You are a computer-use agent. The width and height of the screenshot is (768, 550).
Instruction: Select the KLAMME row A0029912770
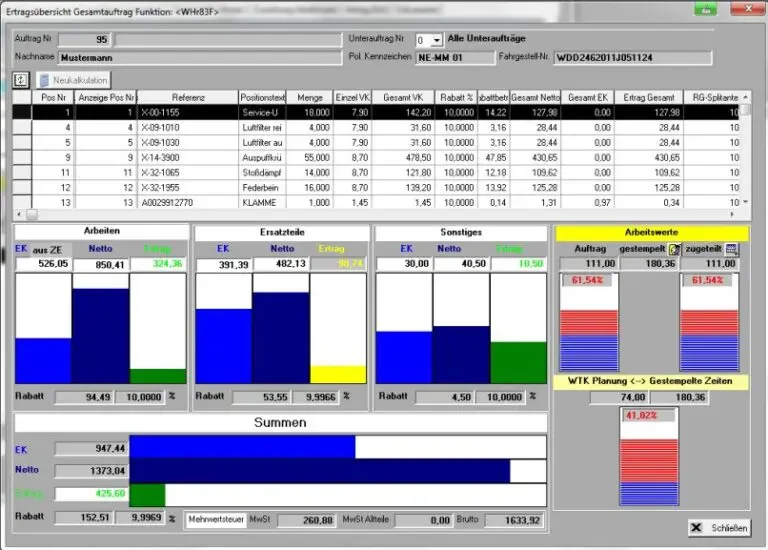click(x=382, y=202)
